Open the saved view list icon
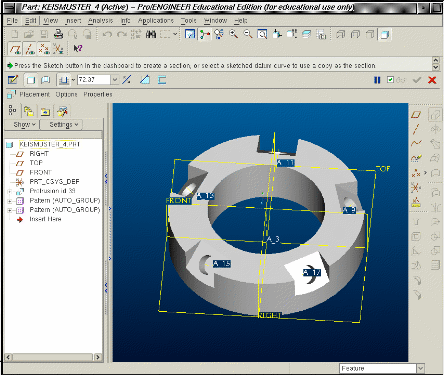 pos(292,34)
